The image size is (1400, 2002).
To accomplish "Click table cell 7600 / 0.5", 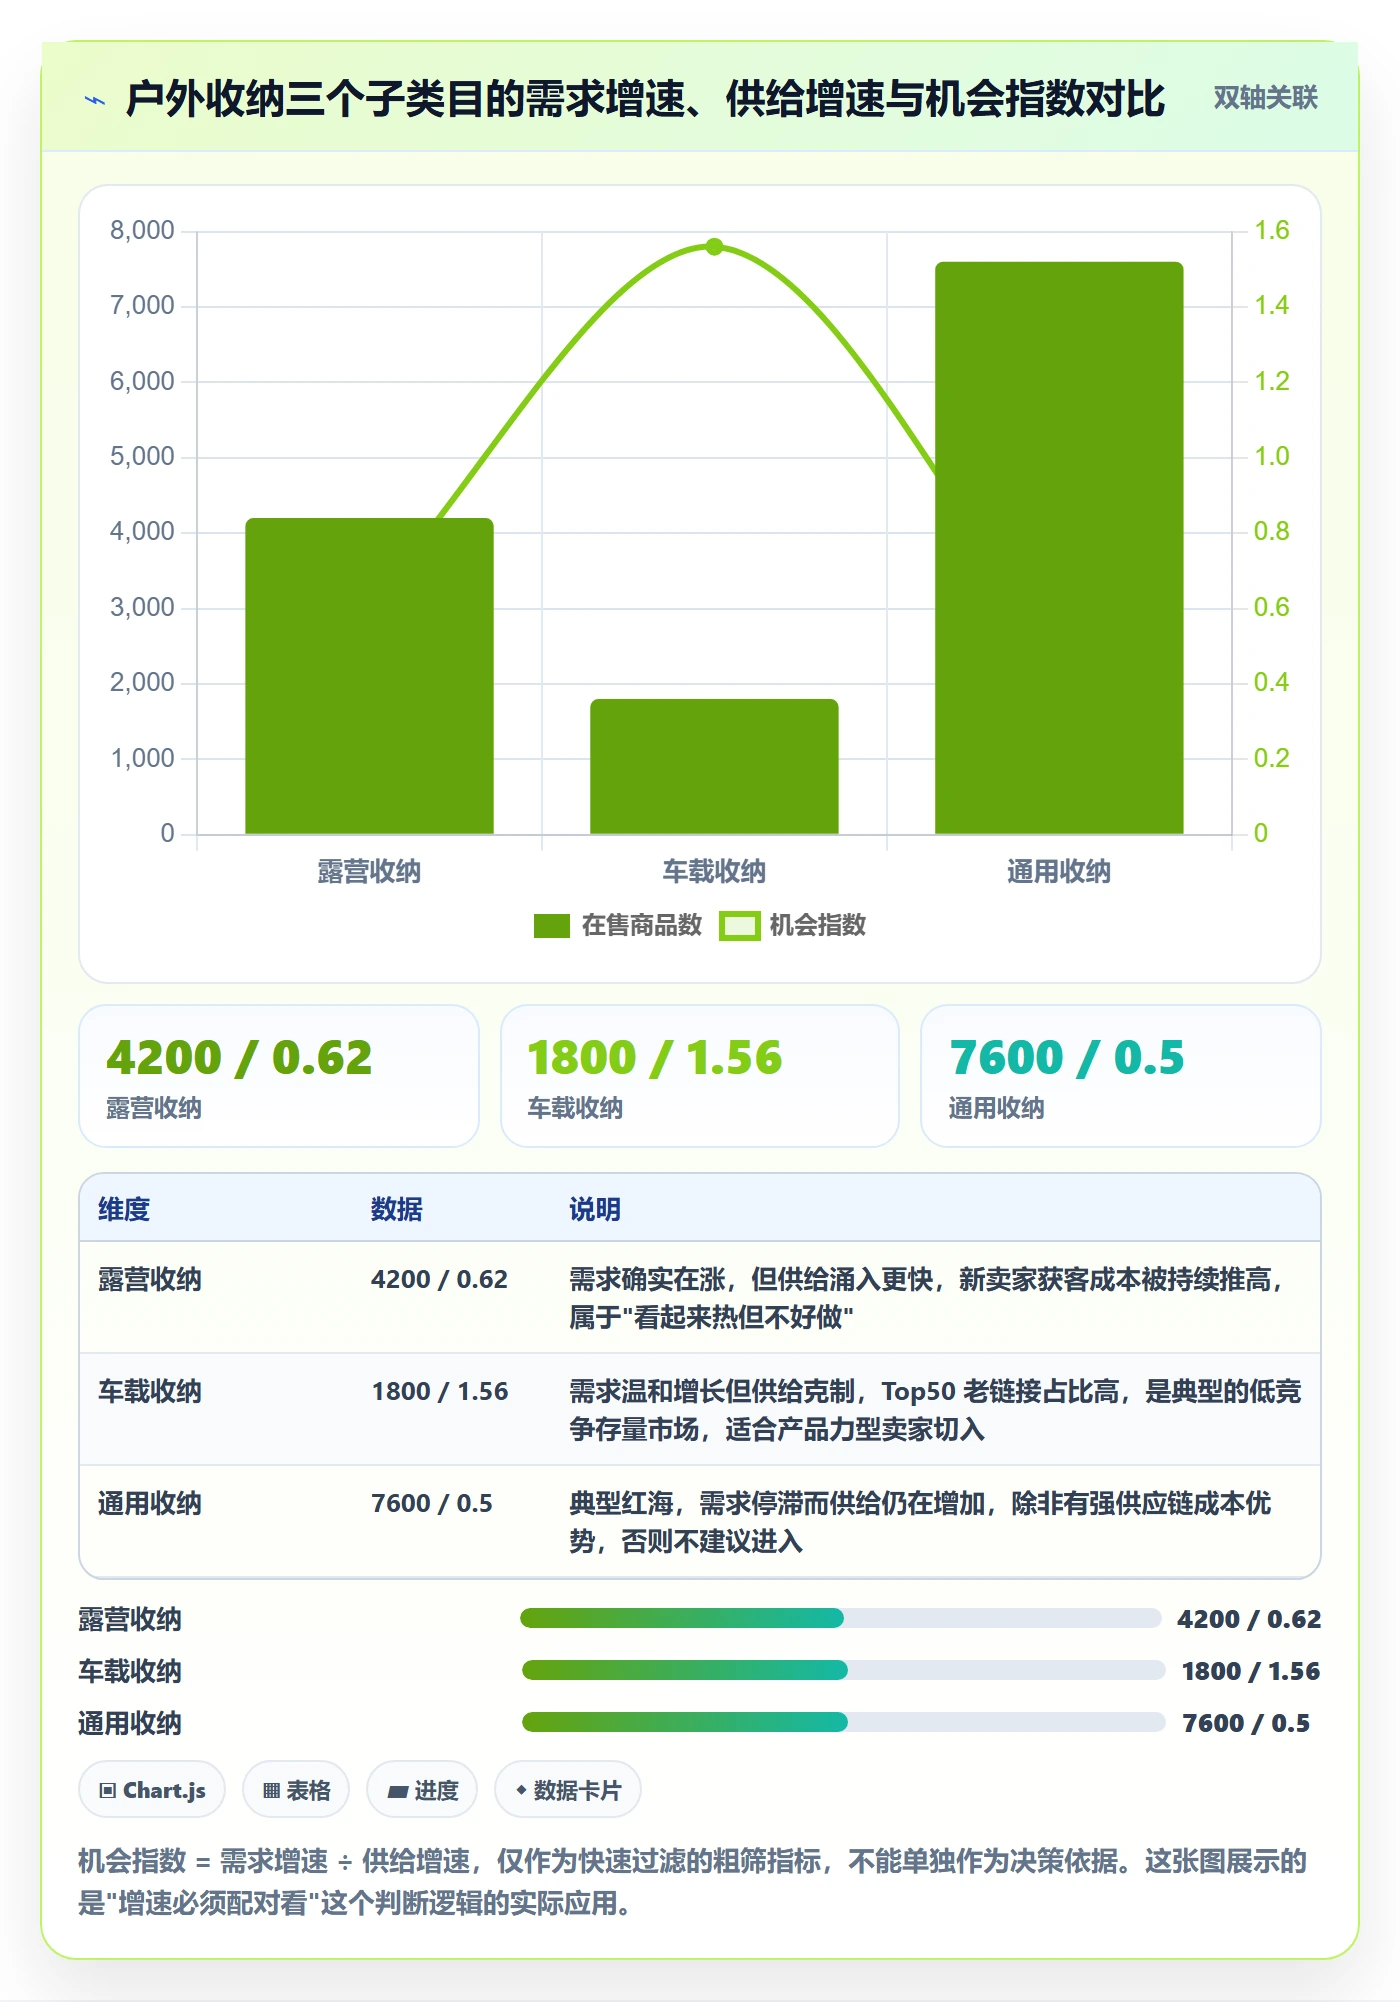I will [432, 1503].
